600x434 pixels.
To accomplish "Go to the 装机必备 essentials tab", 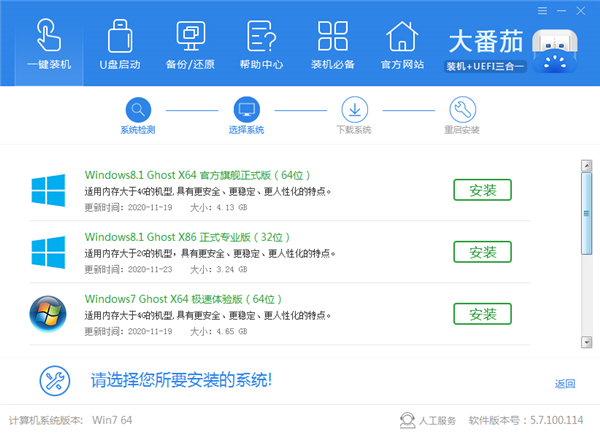I will click(333, 45).
